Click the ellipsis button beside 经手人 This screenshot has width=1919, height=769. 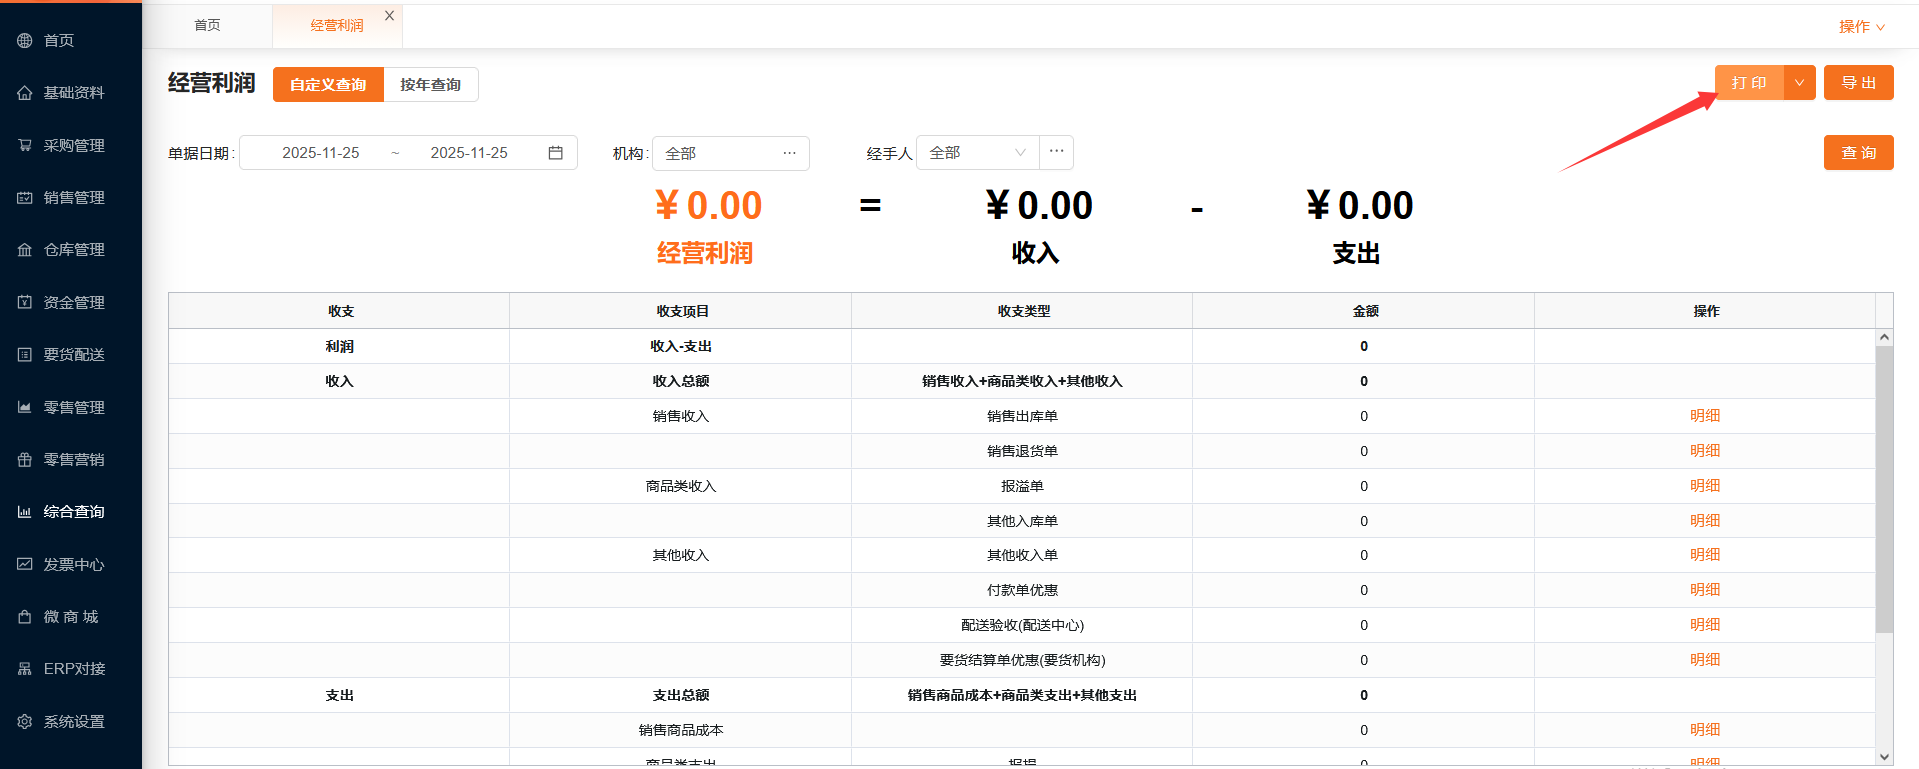click(1056, 152)
